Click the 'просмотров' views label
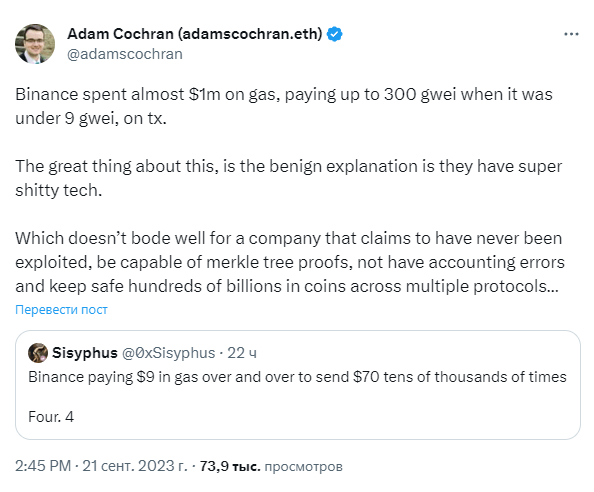The width and height of the screenshot is (594, 492). 303,467
